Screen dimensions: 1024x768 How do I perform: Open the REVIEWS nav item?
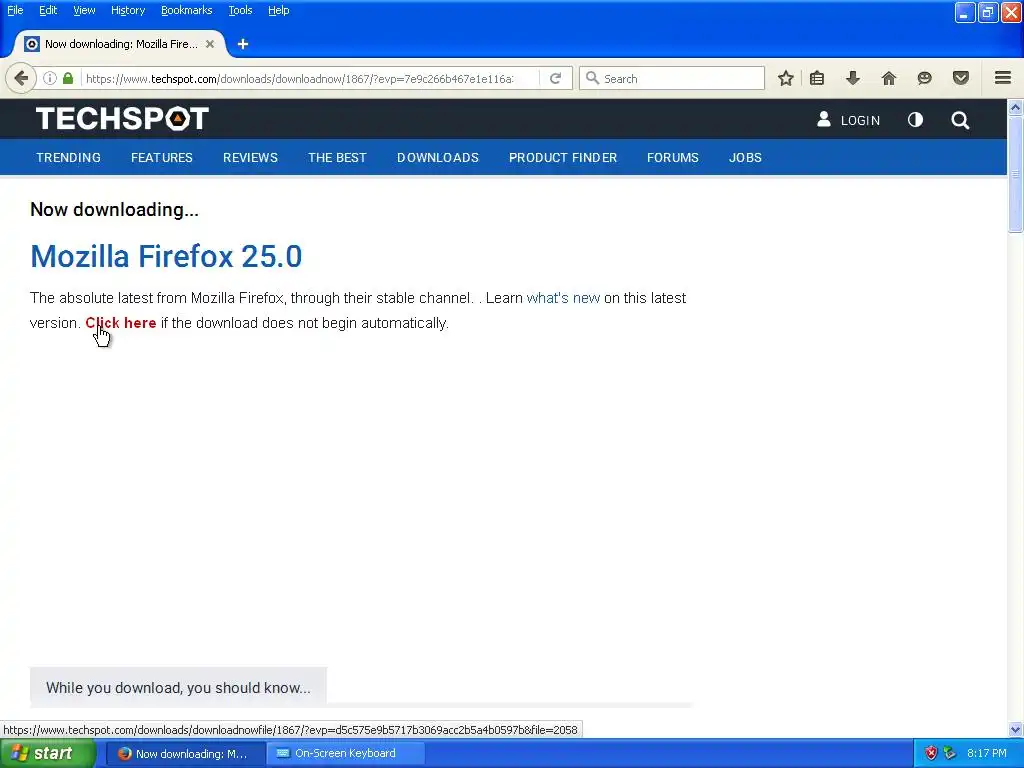tap(250, 157)
